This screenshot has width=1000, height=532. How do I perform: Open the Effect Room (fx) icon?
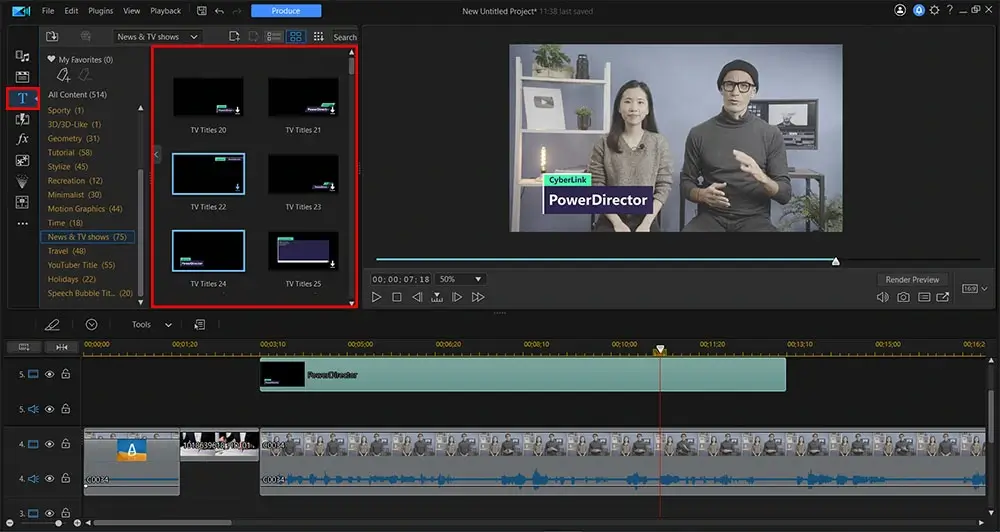(x=22, y=139)
